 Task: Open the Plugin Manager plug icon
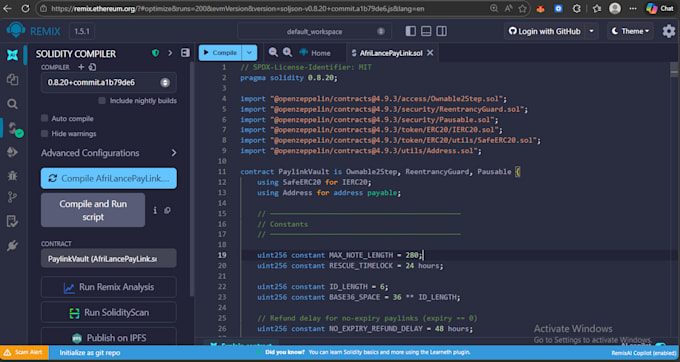pos(12,246)
